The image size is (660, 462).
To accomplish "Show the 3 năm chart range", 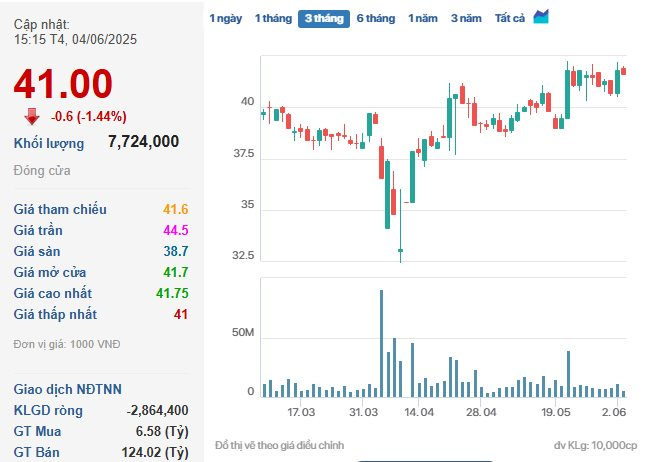I will click(x=466, y=18).
